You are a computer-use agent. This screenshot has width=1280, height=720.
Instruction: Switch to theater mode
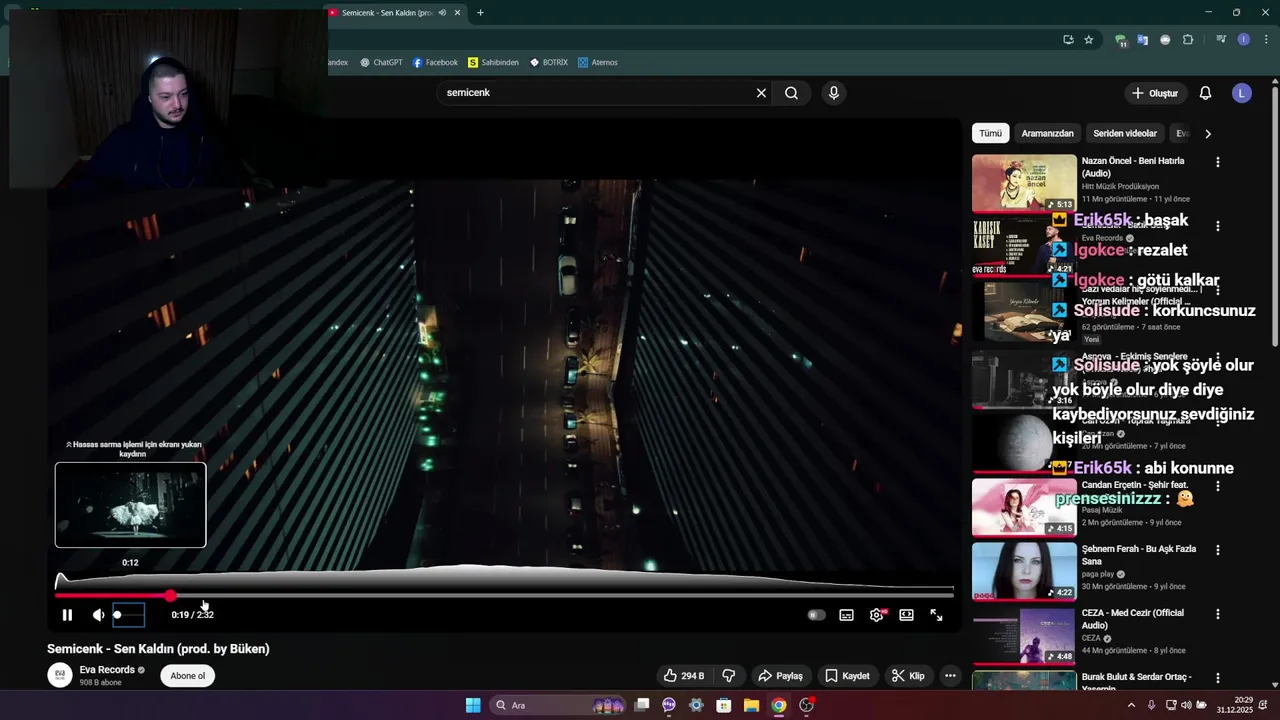tap(906, 615)
